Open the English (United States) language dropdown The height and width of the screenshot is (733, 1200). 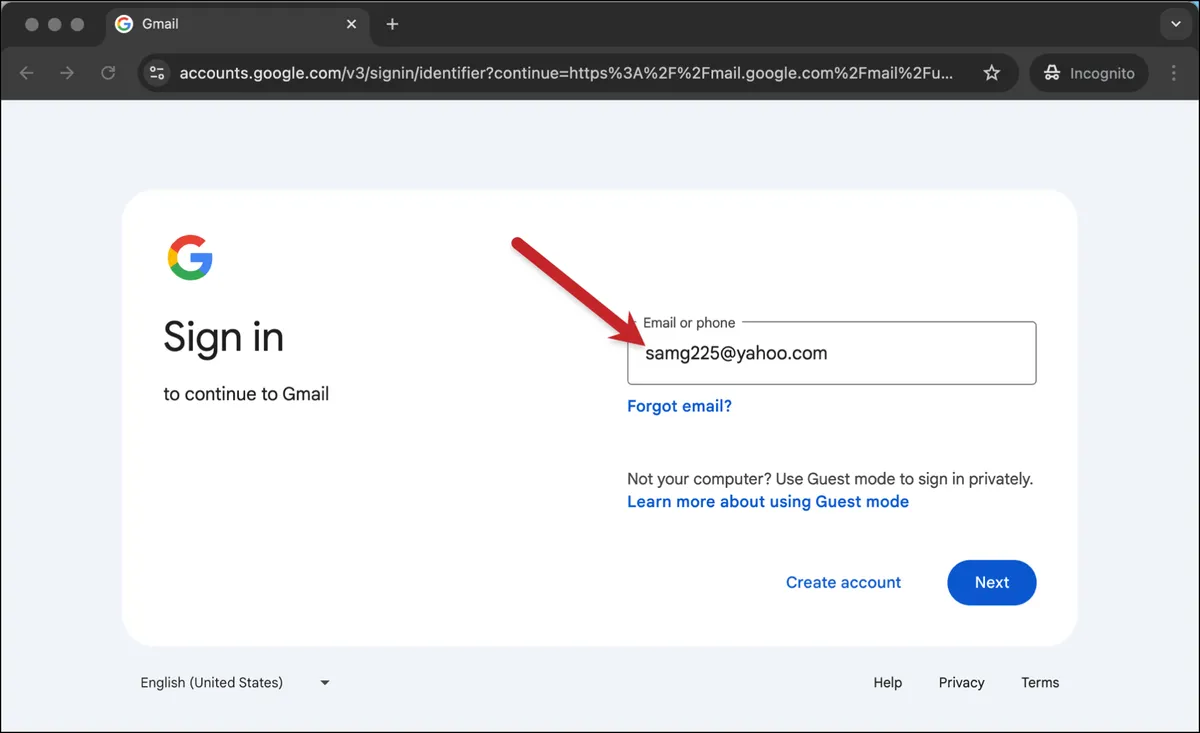point(235,682)
